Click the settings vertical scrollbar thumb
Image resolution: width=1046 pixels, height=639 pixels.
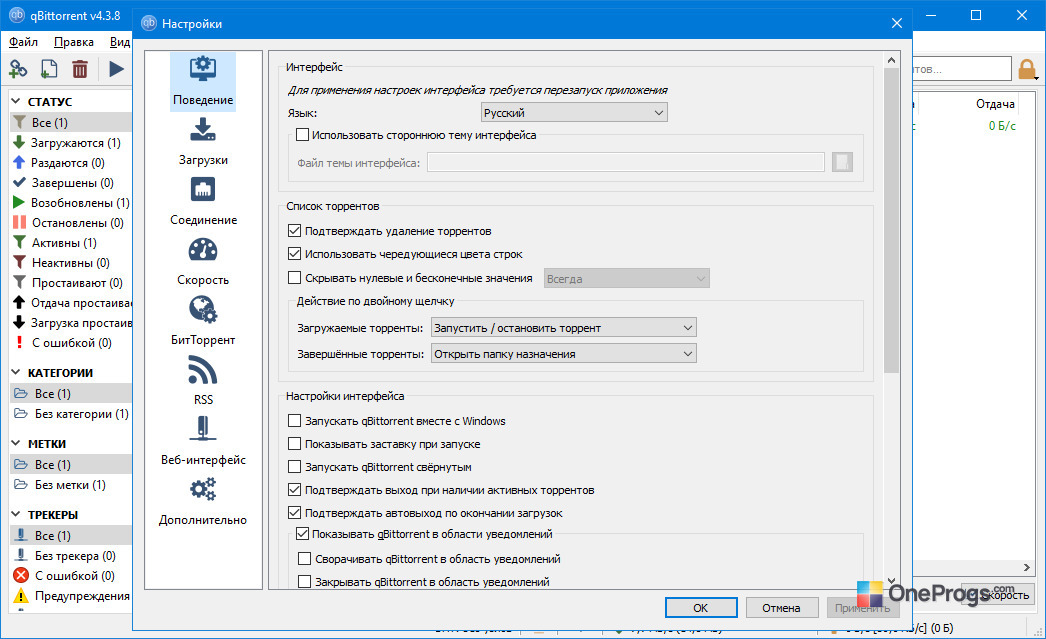pos(891,220)
